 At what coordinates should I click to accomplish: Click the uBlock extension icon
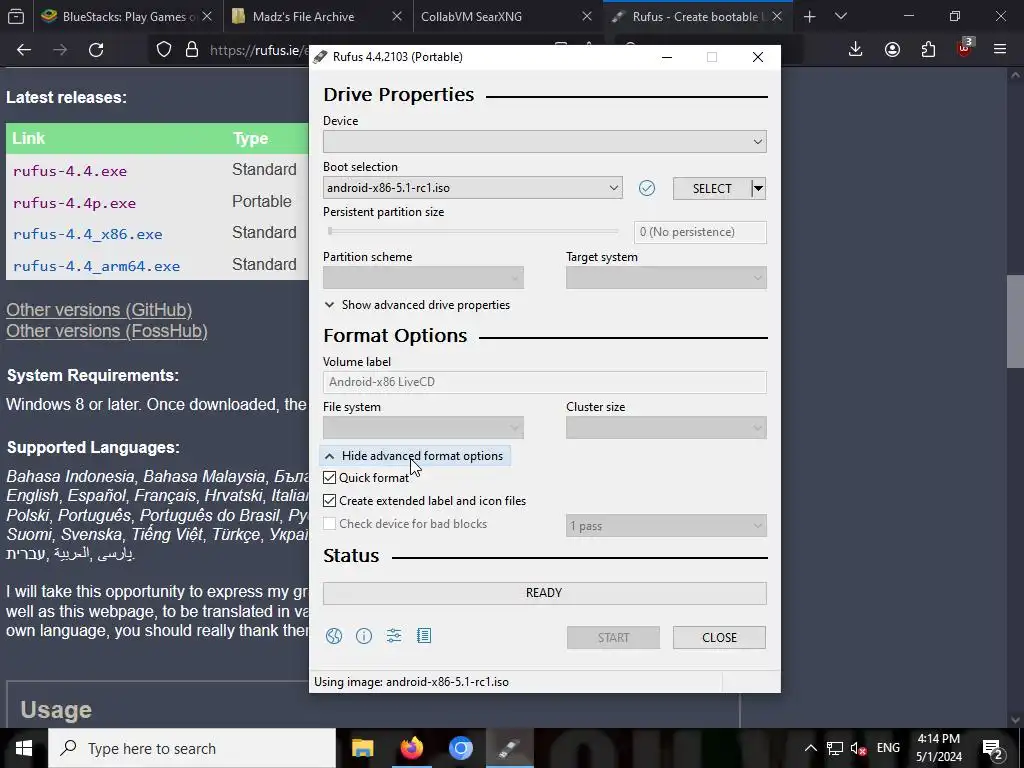(x=964, y=49)
